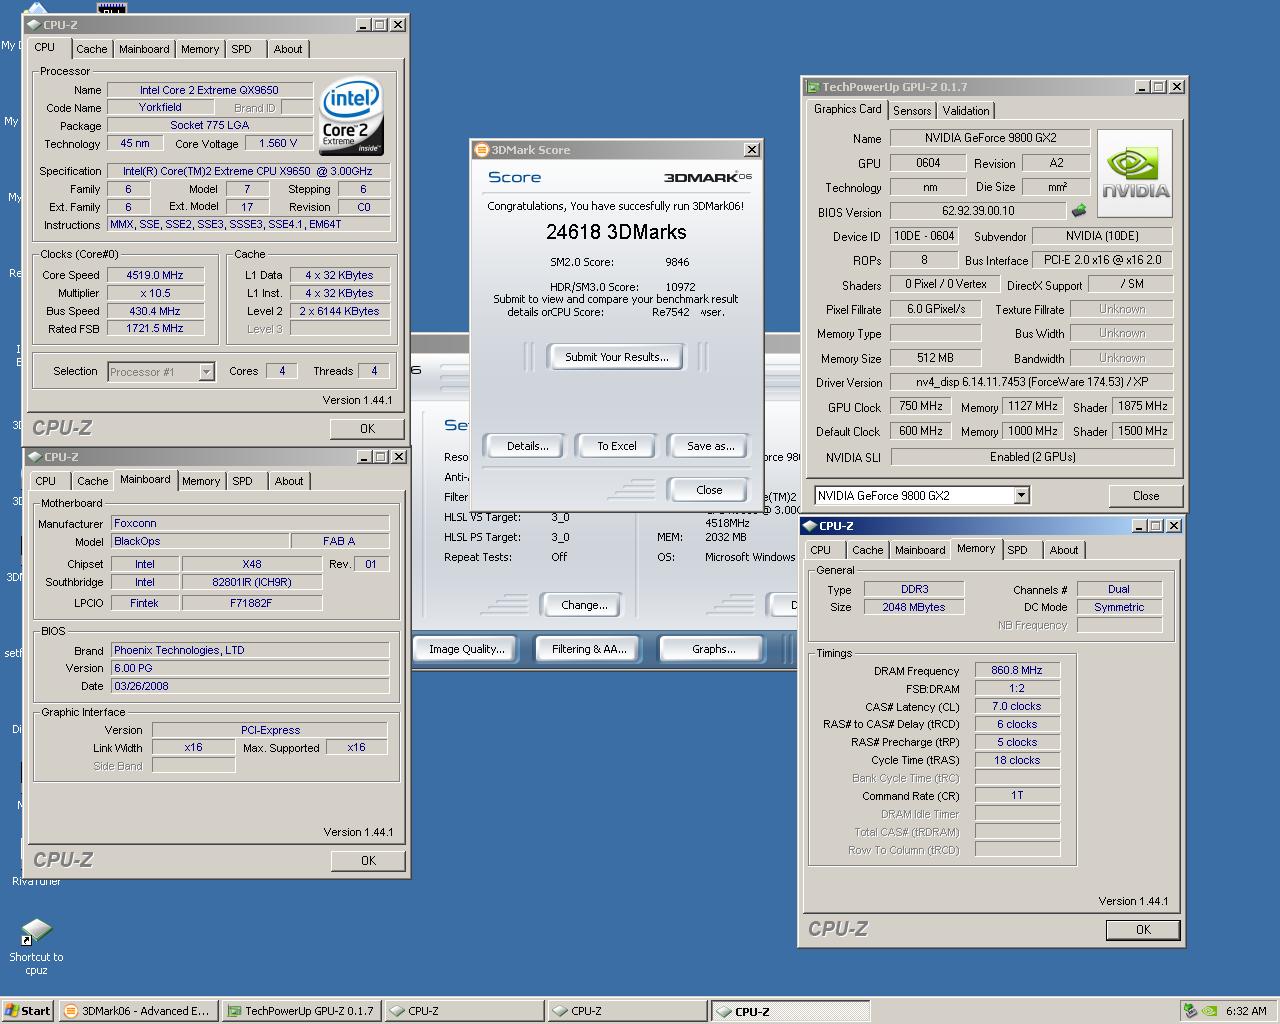Open Graphs... in 3DMark06
The image size is (1280, 1024).
coord(713,649)
